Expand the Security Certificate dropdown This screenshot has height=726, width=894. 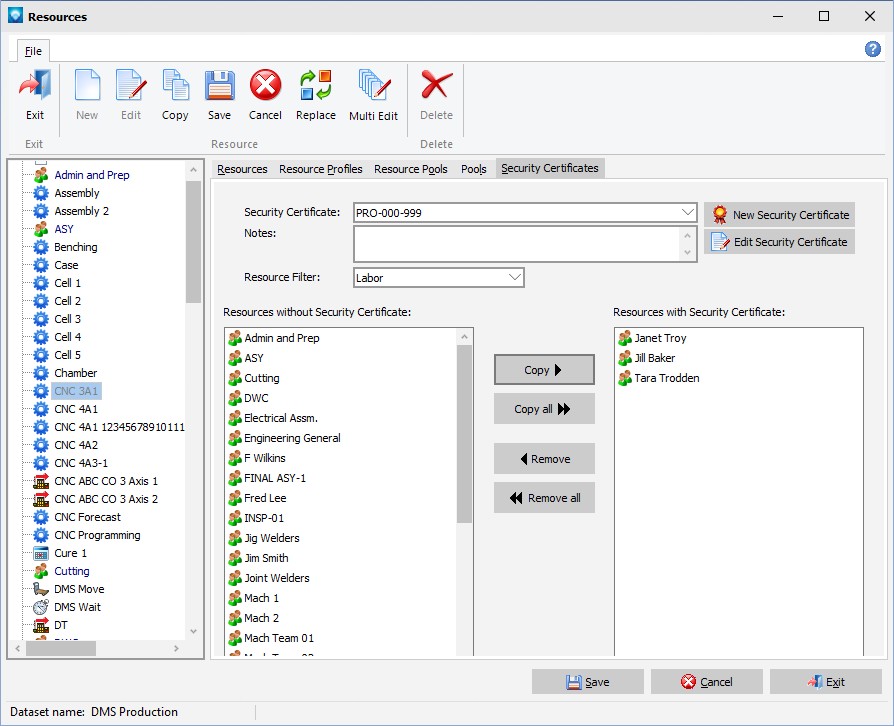click(687, 213)
